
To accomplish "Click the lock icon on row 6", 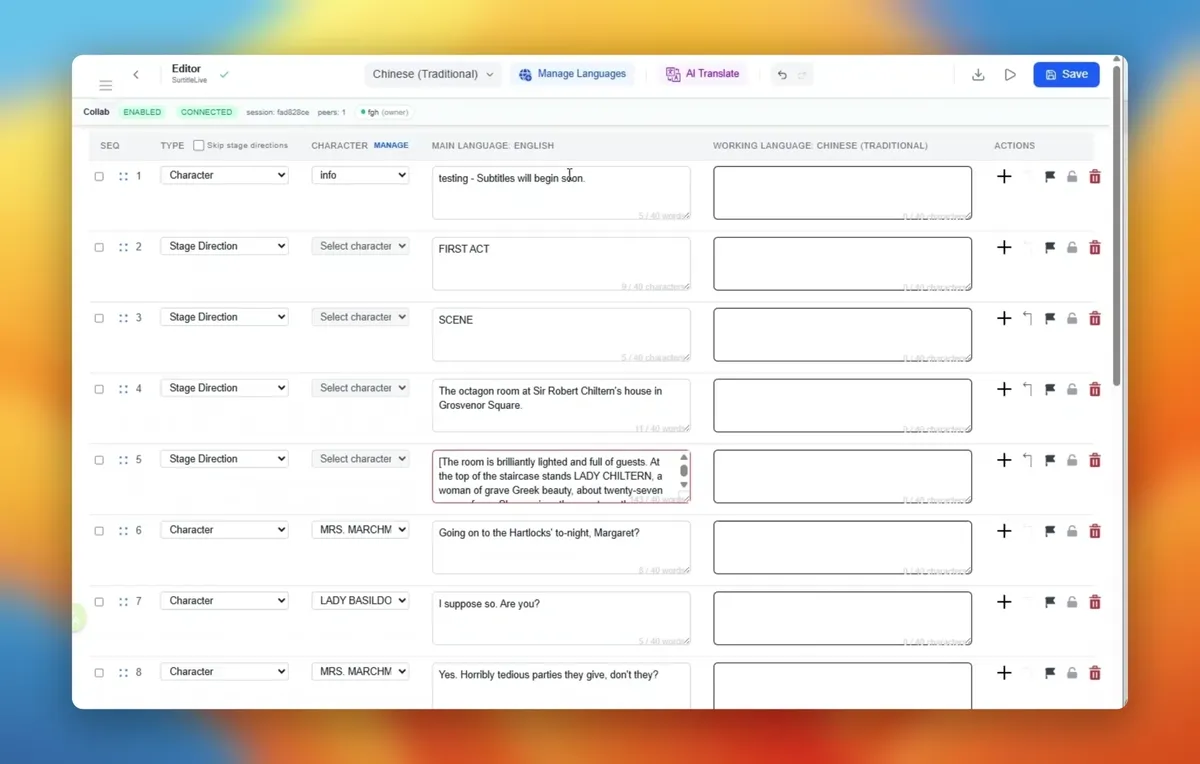I will click(1071, 531).
